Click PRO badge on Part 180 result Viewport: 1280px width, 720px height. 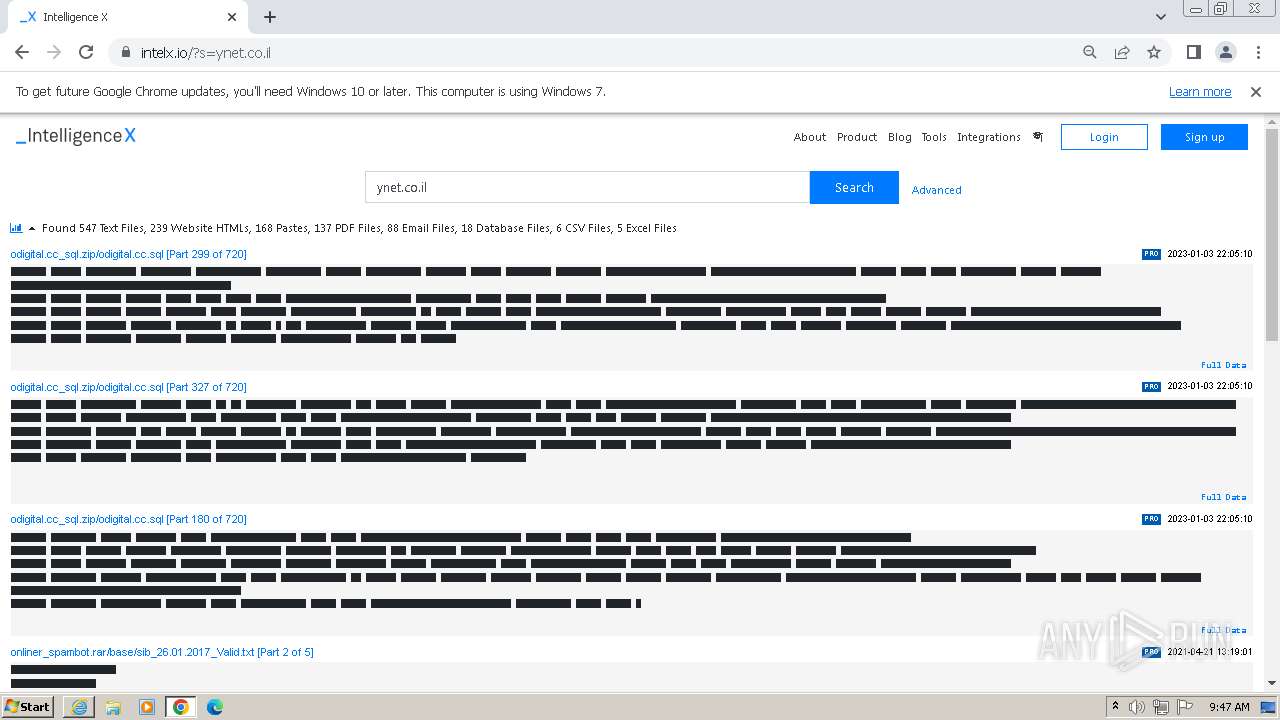[x=1151, y=519]
